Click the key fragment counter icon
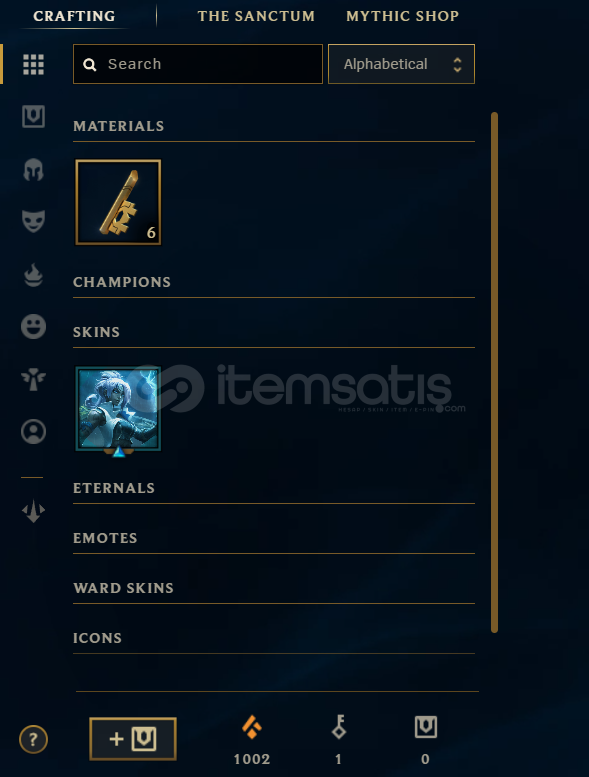This screenshot has width=589, height=777. (x=339, y=727)
